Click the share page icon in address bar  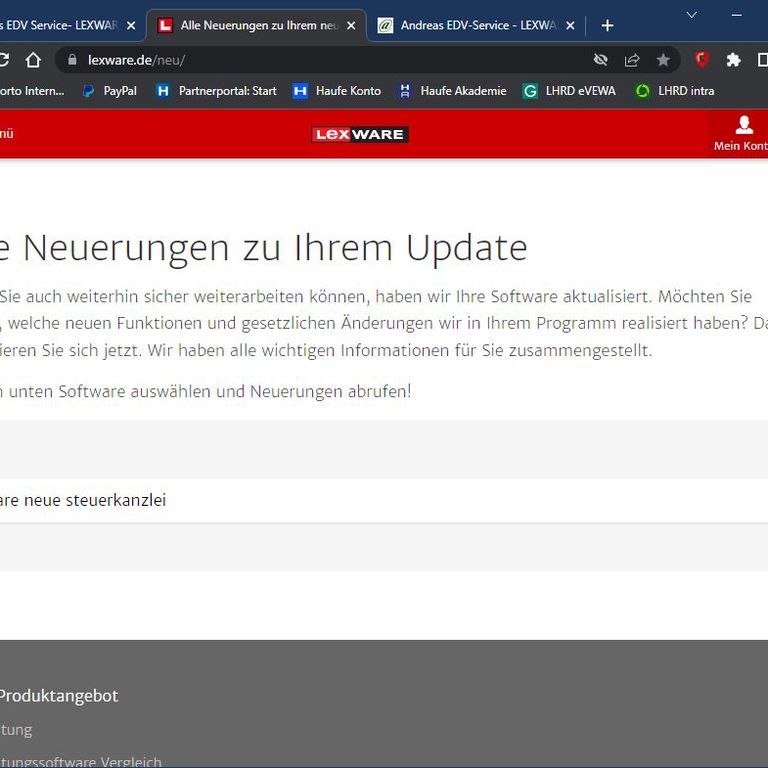[x=632, y=60]
